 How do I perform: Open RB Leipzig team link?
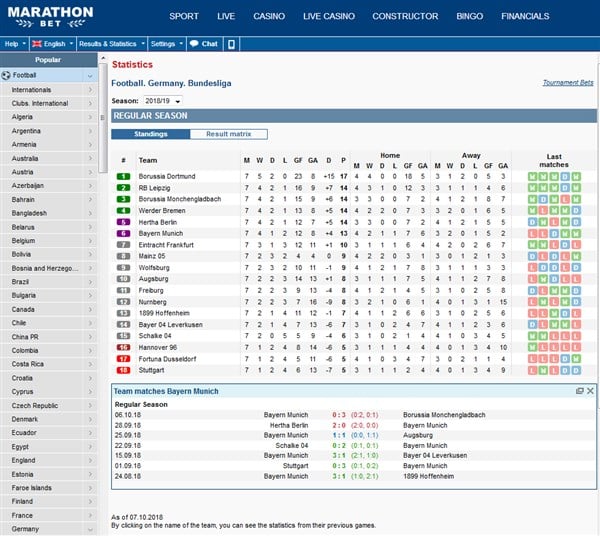click(154, 188)
